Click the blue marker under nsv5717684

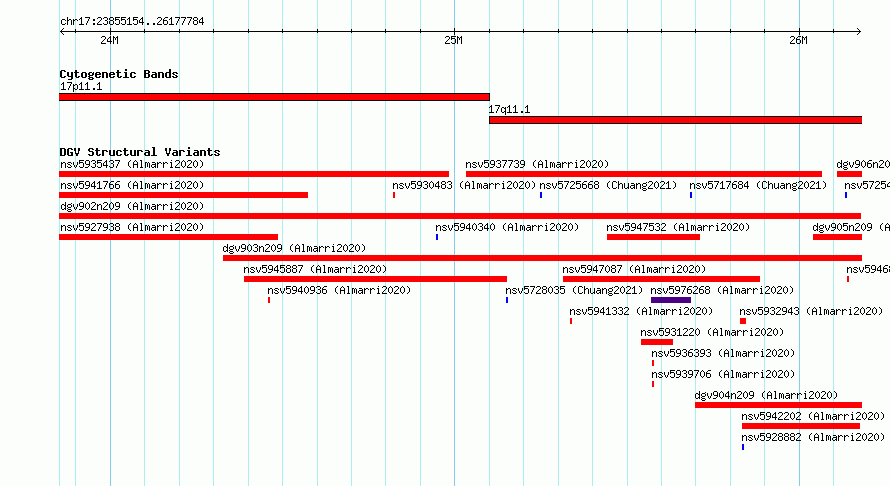(691, 195)
